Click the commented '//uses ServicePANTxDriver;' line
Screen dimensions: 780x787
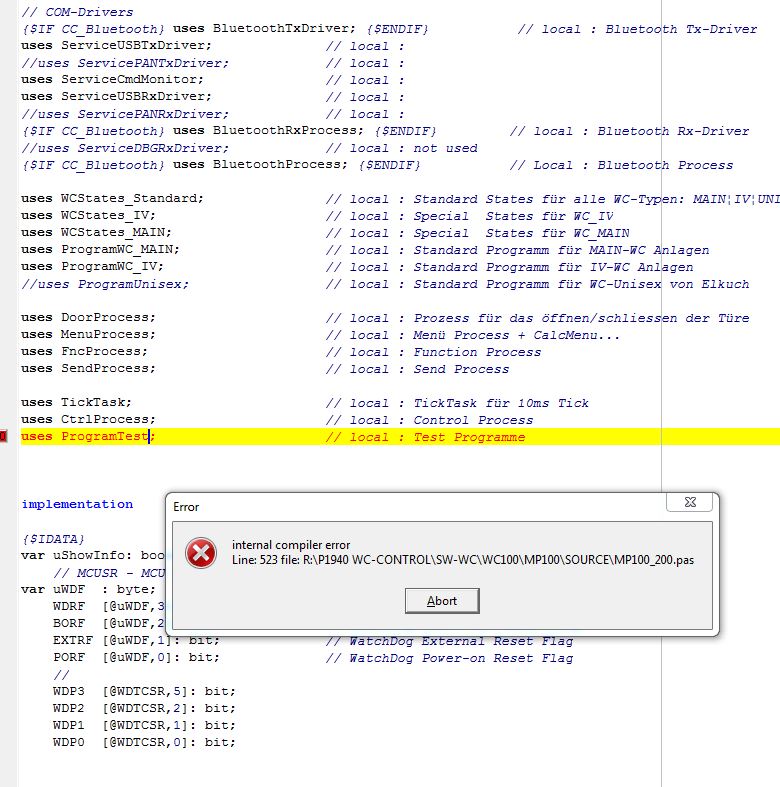point(124,63)
